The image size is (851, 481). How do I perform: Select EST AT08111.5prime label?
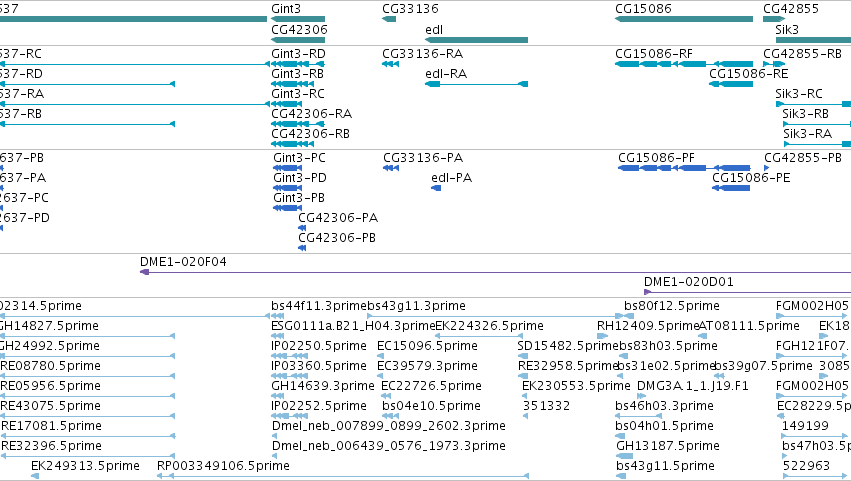749,326
